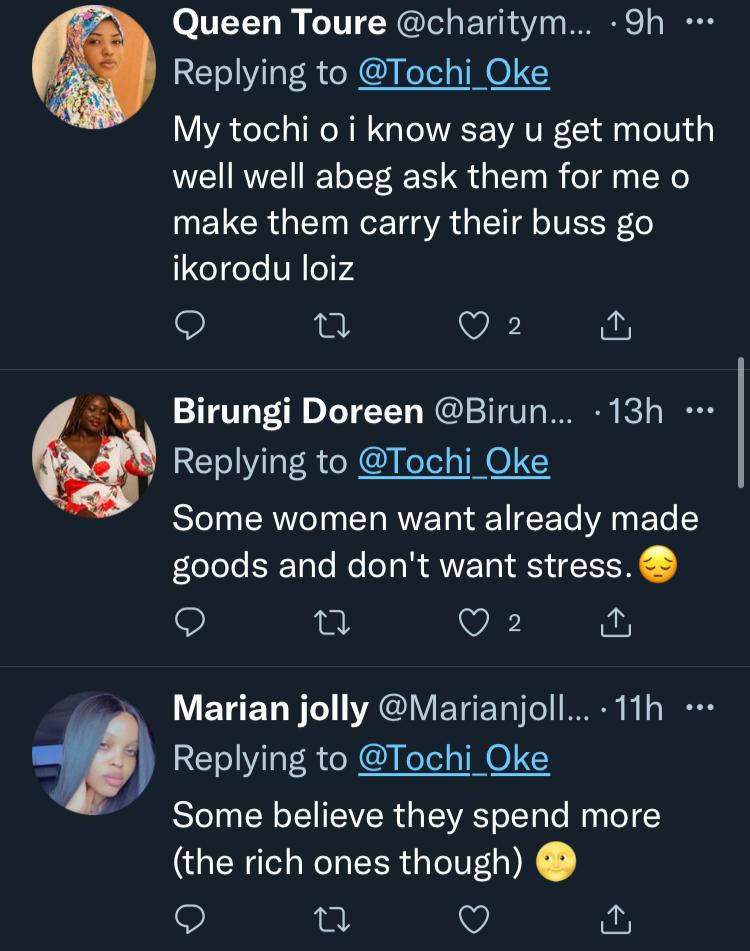The image size is (750, 951).
Task: Reply to Birungi Doreen's tweet
Action: point(190,623)
